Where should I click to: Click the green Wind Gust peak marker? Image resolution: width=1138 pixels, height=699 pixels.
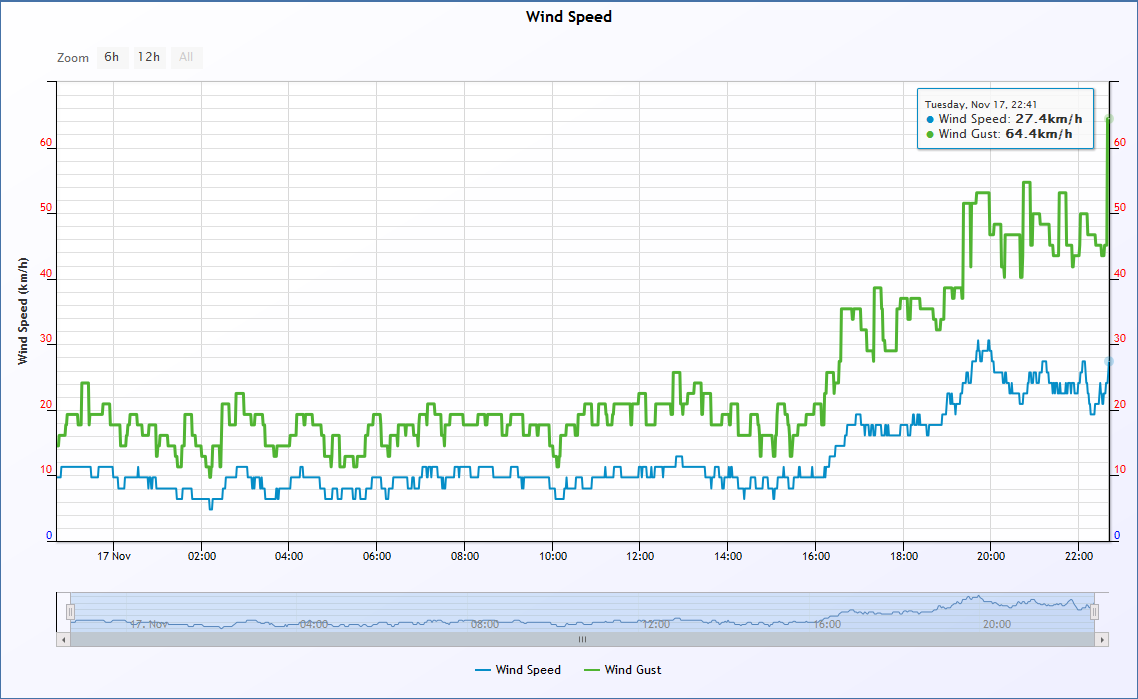[x=1108, y=119]
